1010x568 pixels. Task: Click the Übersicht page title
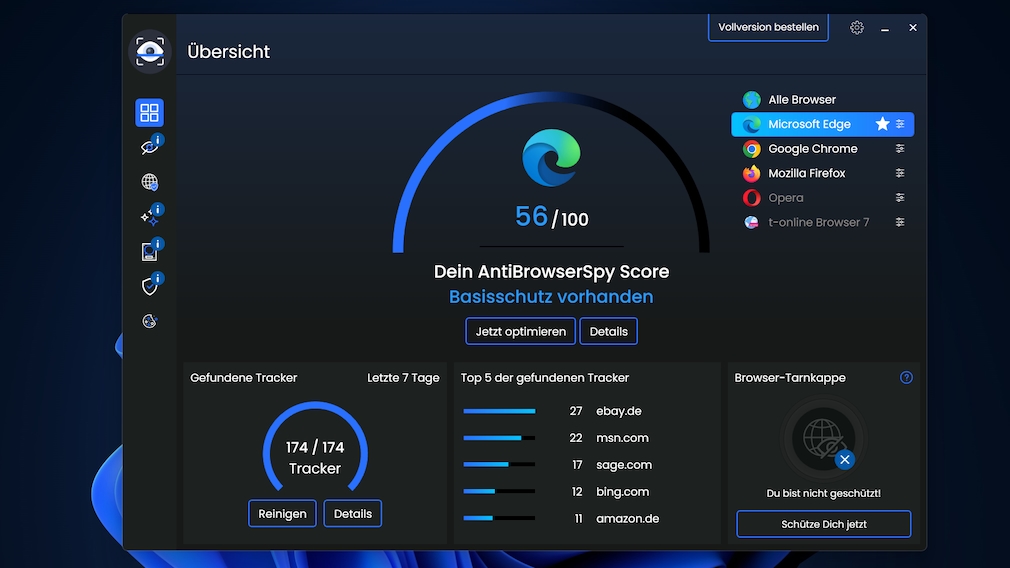tap(229, 52)
